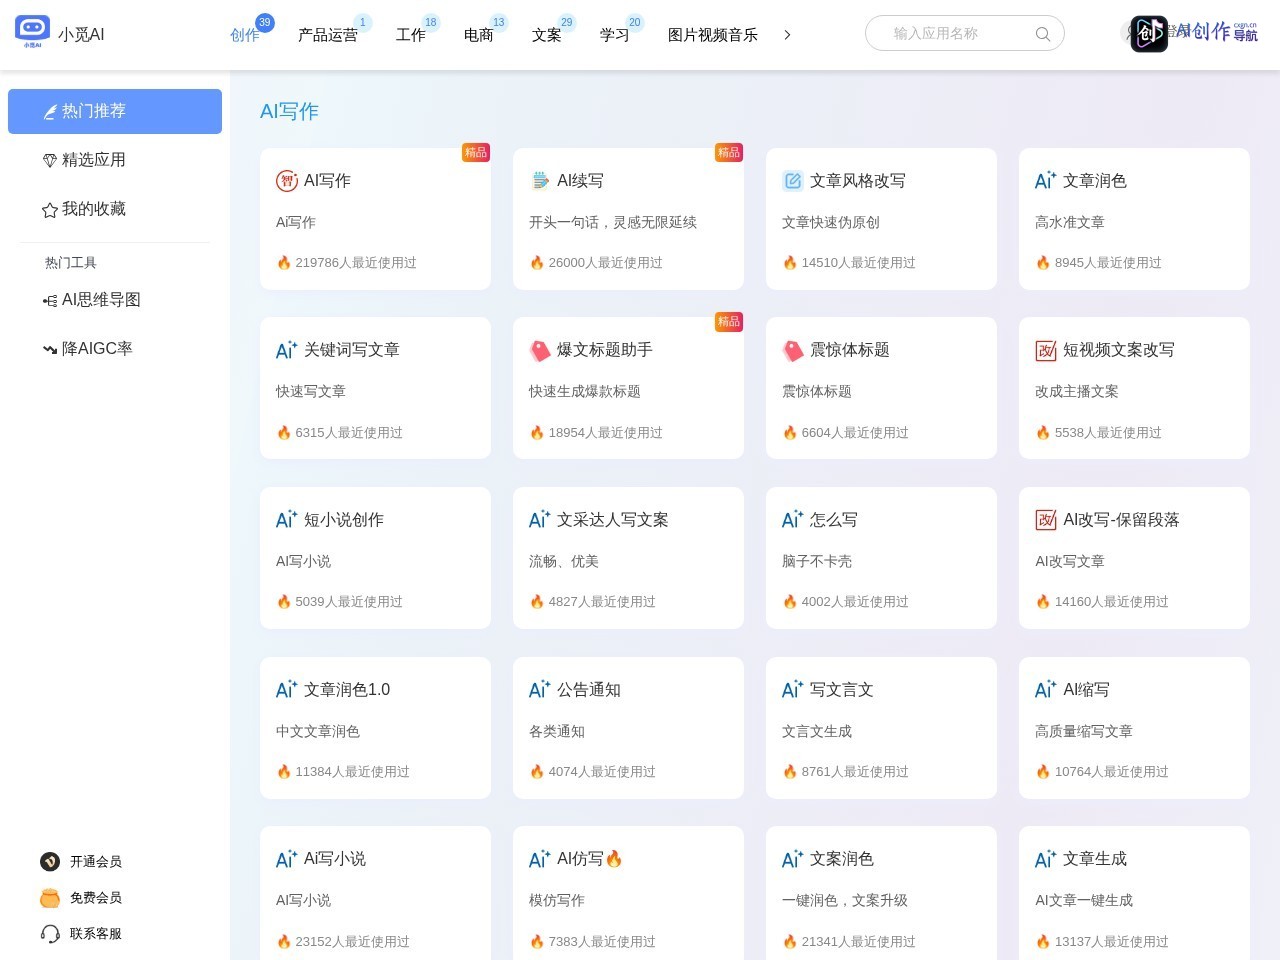Click the 文章润色 card's AI icon

(1046, 181)
